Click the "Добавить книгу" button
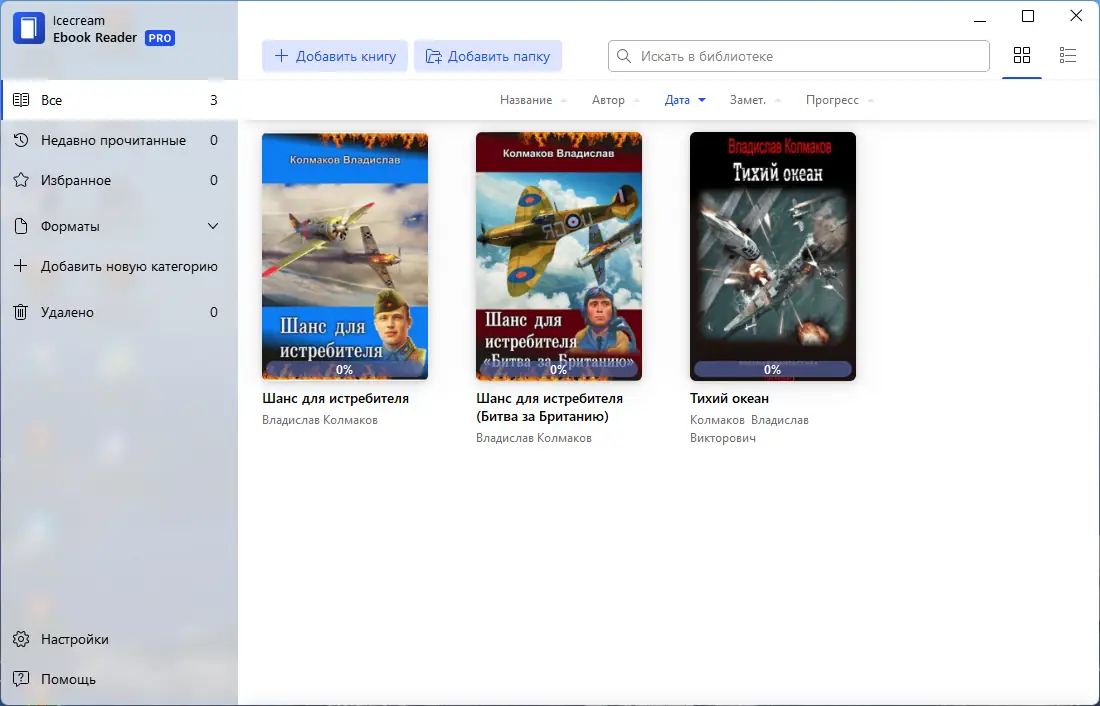Viewport: 1100px width, 706px height. coord(335,56)
